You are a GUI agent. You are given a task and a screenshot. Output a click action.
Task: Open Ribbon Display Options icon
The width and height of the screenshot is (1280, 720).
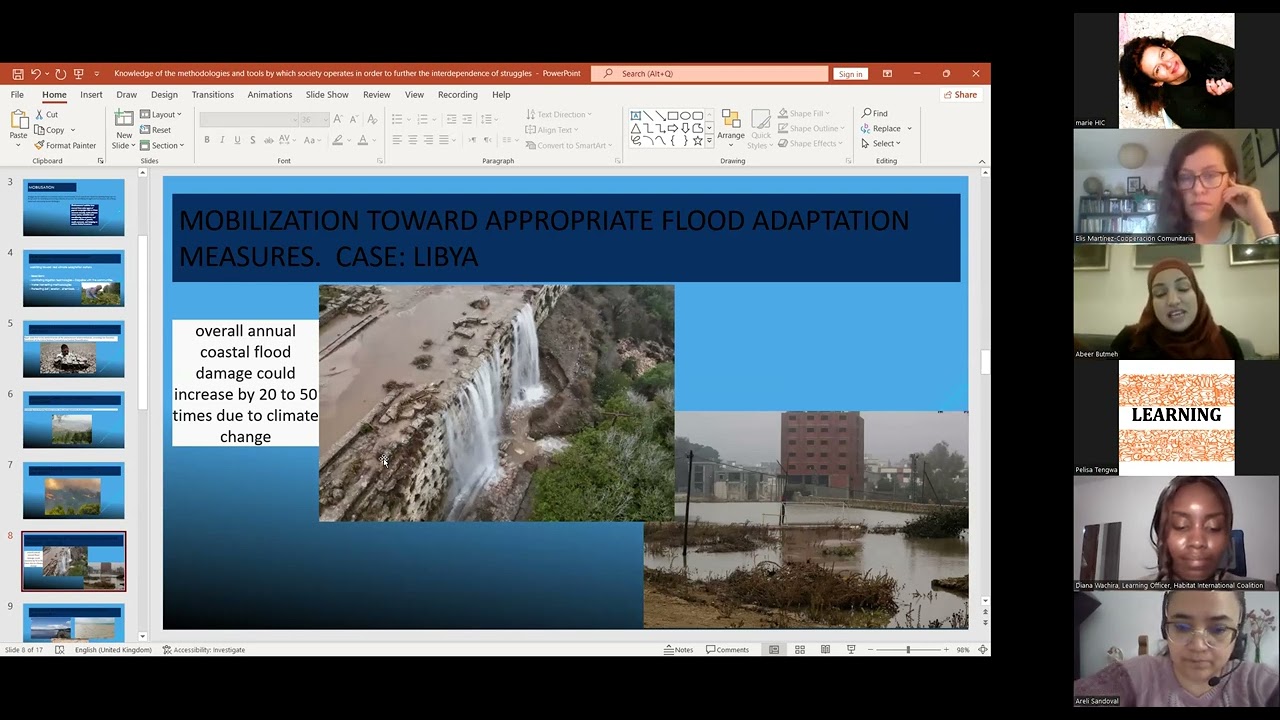coord(887,74)
